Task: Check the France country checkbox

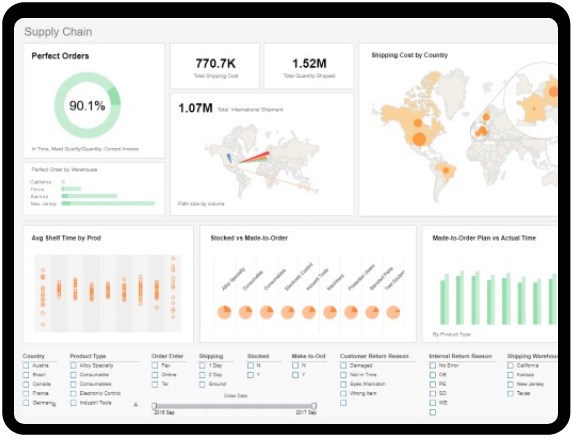Action: (26, 393)
